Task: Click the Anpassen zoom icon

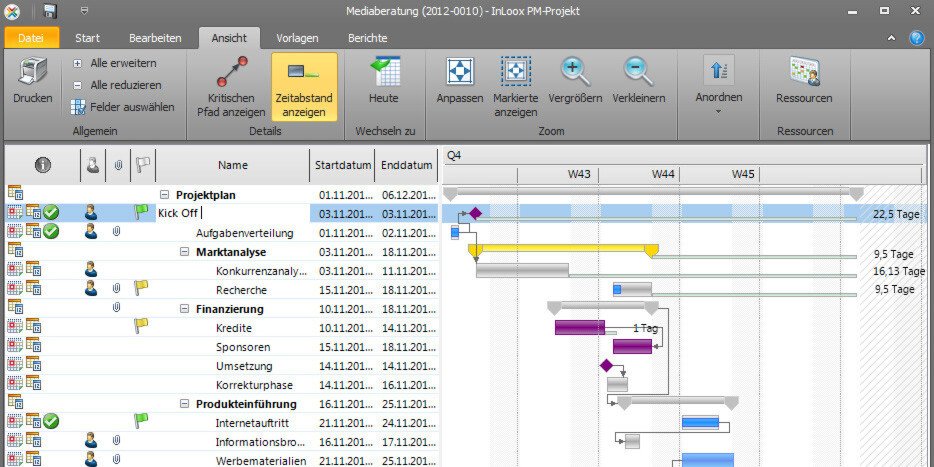Action: tap(460, 71)
